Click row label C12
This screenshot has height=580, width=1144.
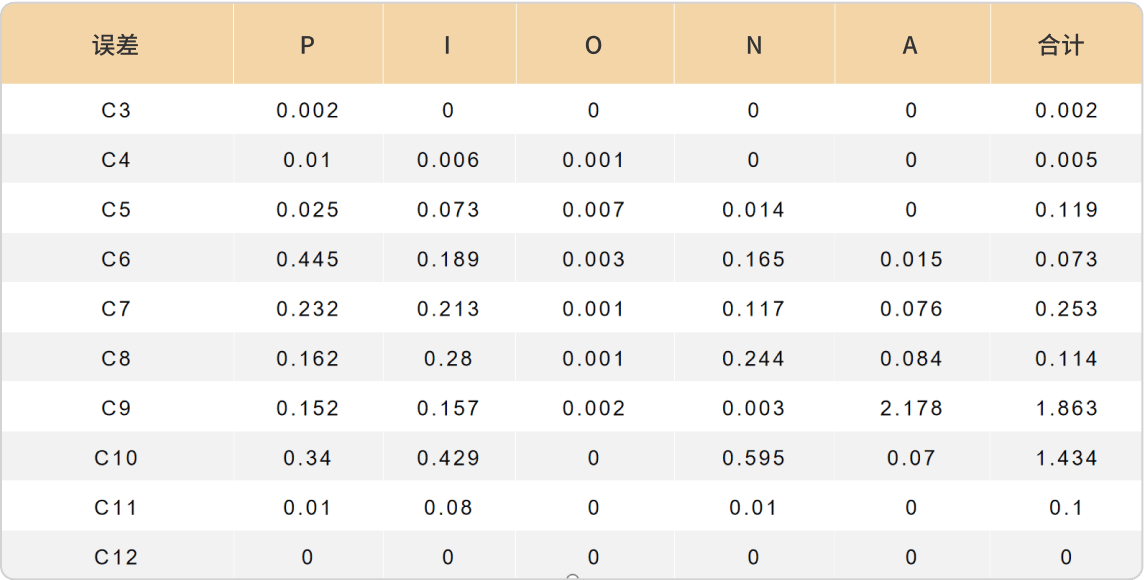coord(116,557)
